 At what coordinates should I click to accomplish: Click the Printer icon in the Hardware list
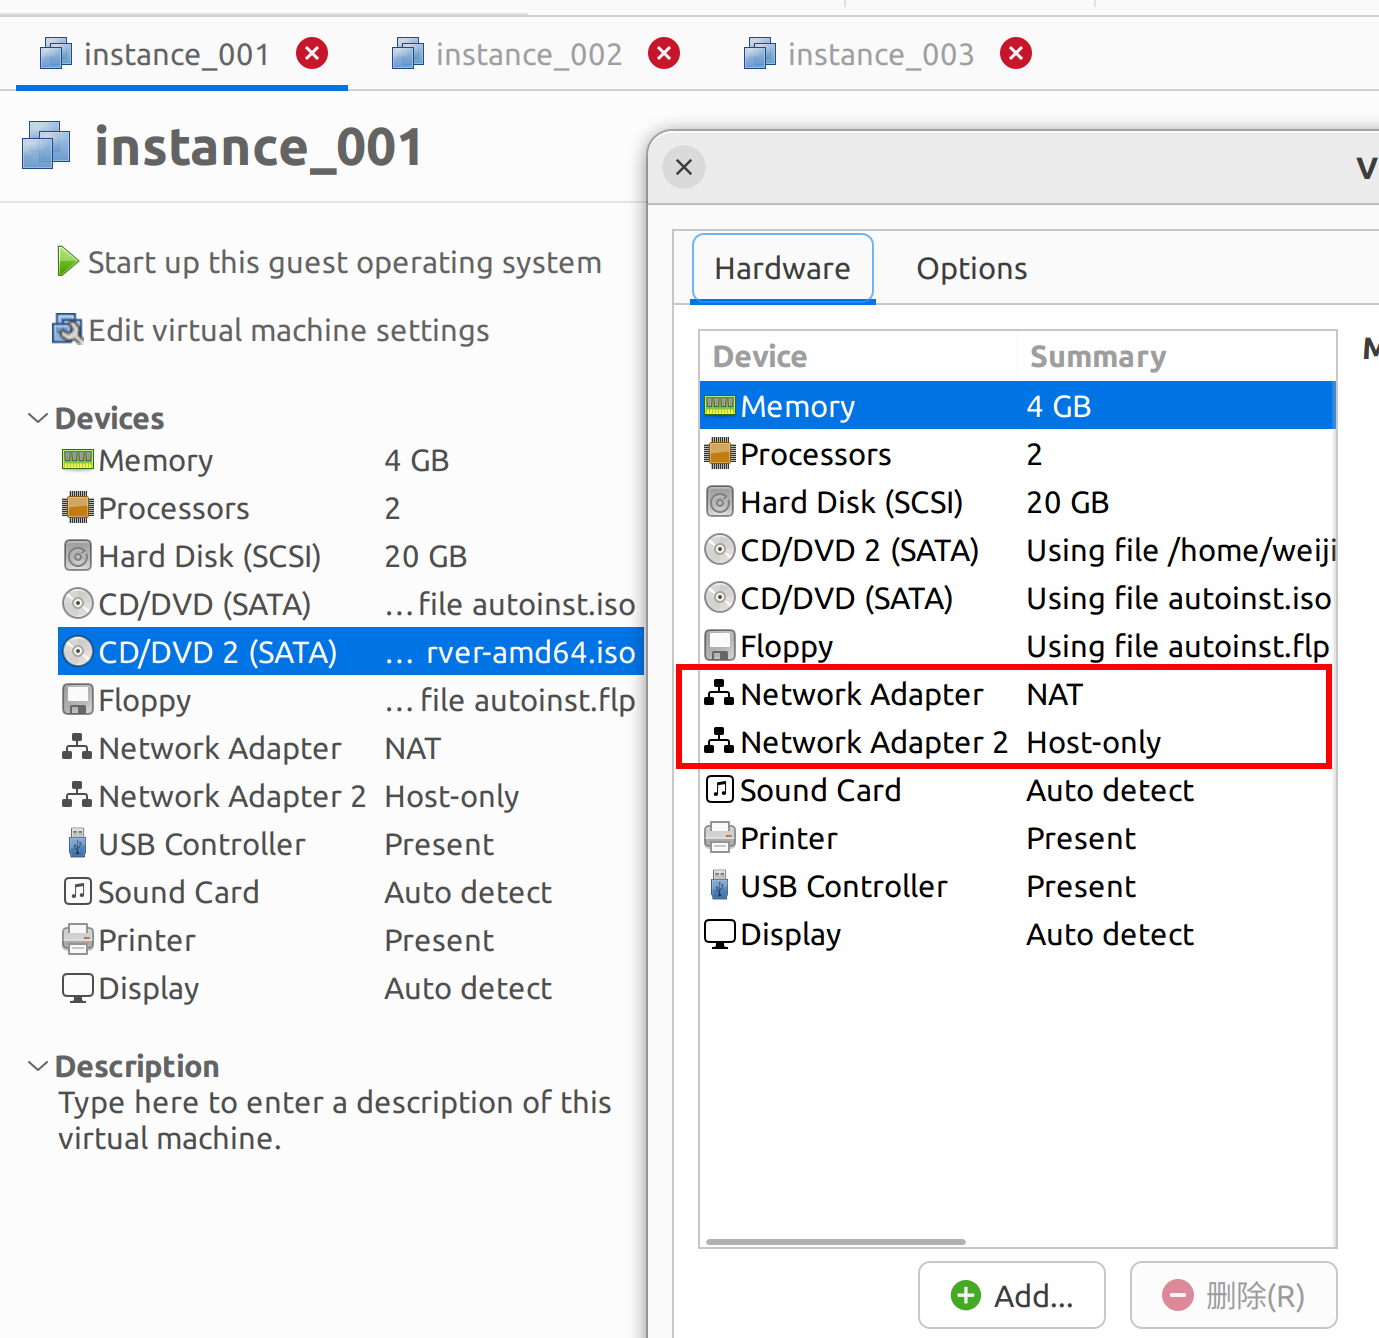point(719,838)
